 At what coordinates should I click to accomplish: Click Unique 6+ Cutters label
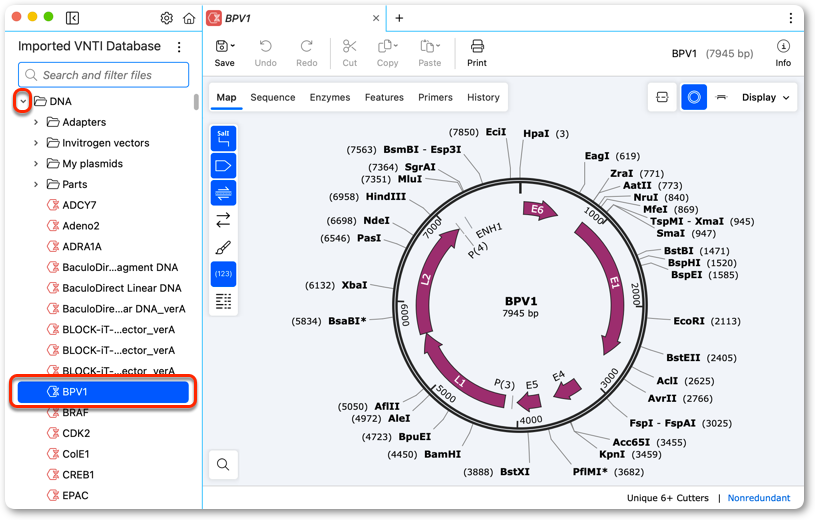(x=667, y=498)
